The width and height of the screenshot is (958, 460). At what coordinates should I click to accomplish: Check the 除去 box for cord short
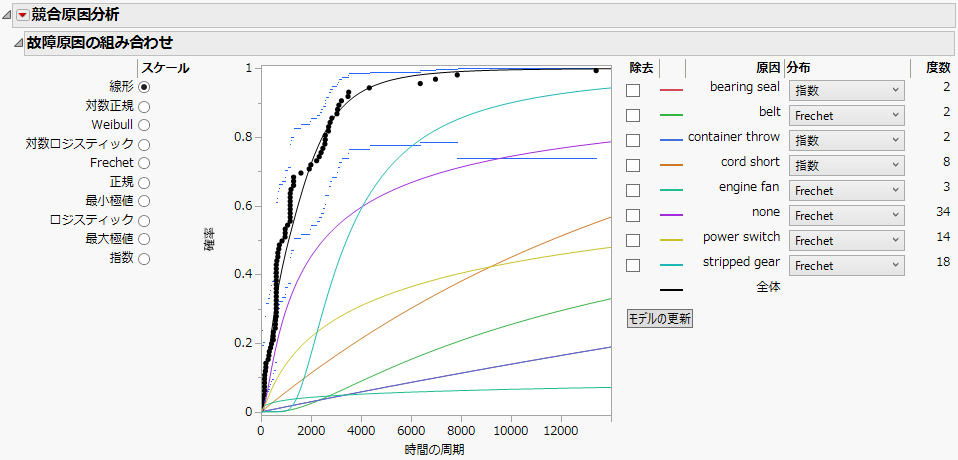pos(633,166)
